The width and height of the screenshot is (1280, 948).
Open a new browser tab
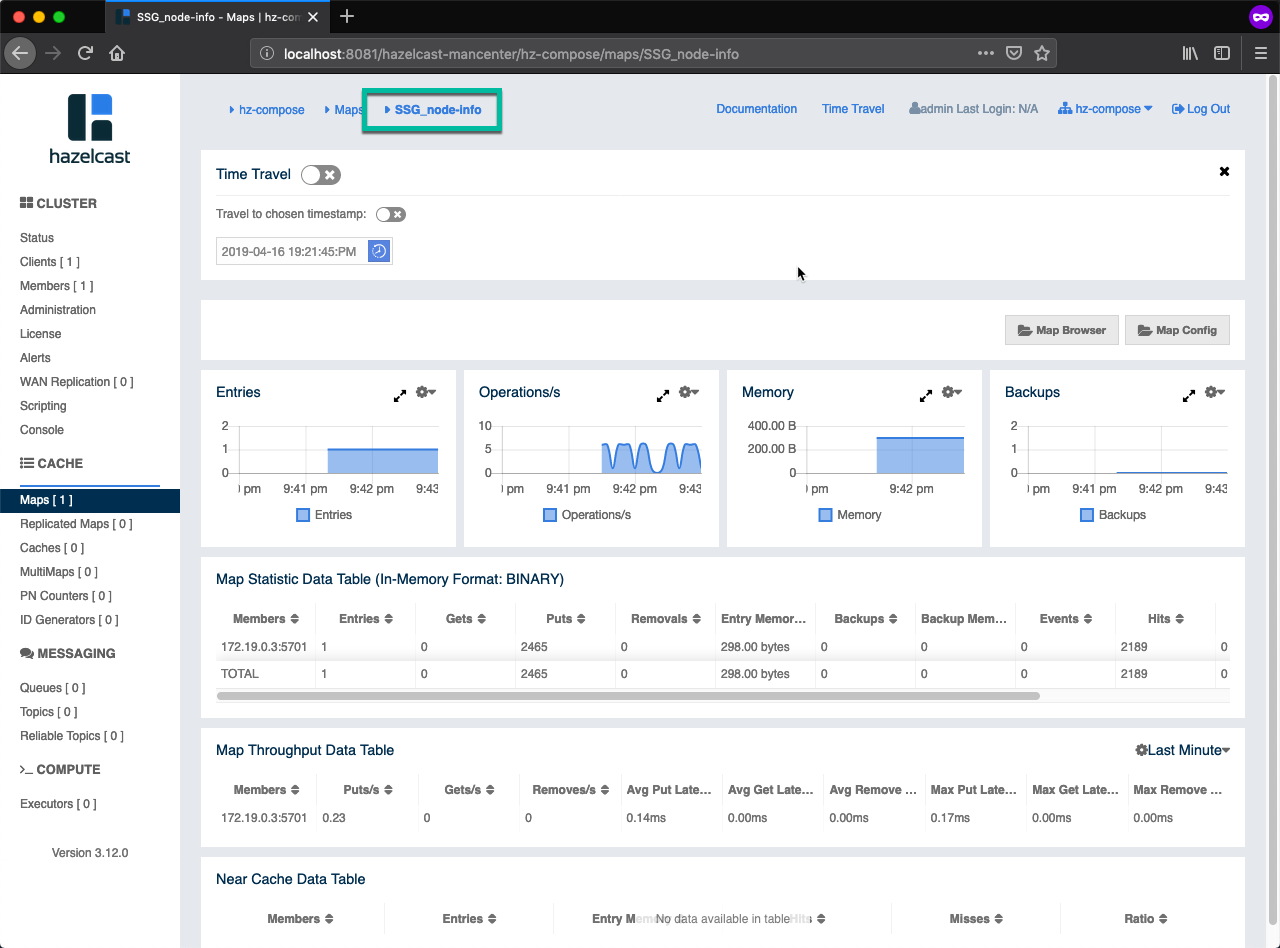click(347, 16)
